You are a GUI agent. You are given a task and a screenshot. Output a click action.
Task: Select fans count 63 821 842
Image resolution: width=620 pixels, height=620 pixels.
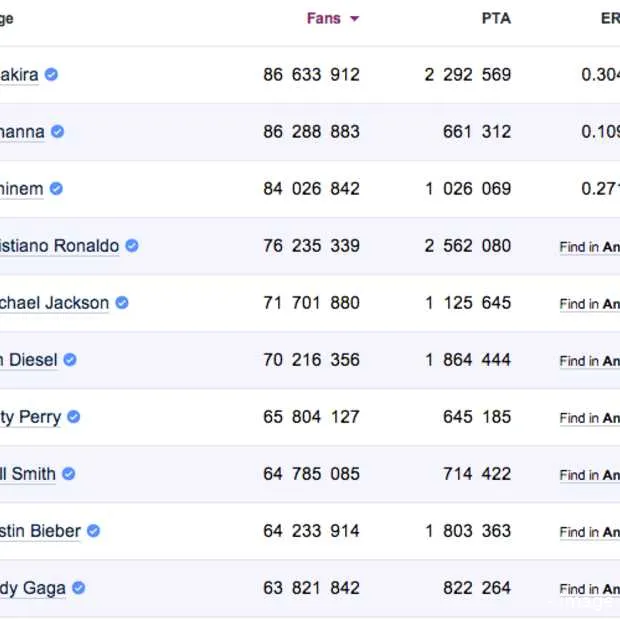(x=312, y=588)
